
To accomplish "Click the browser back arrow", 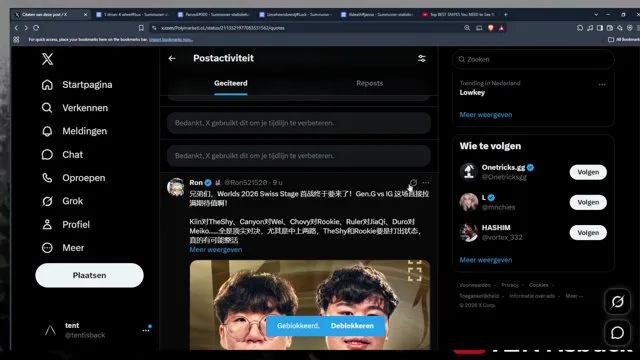I will 16,28.
